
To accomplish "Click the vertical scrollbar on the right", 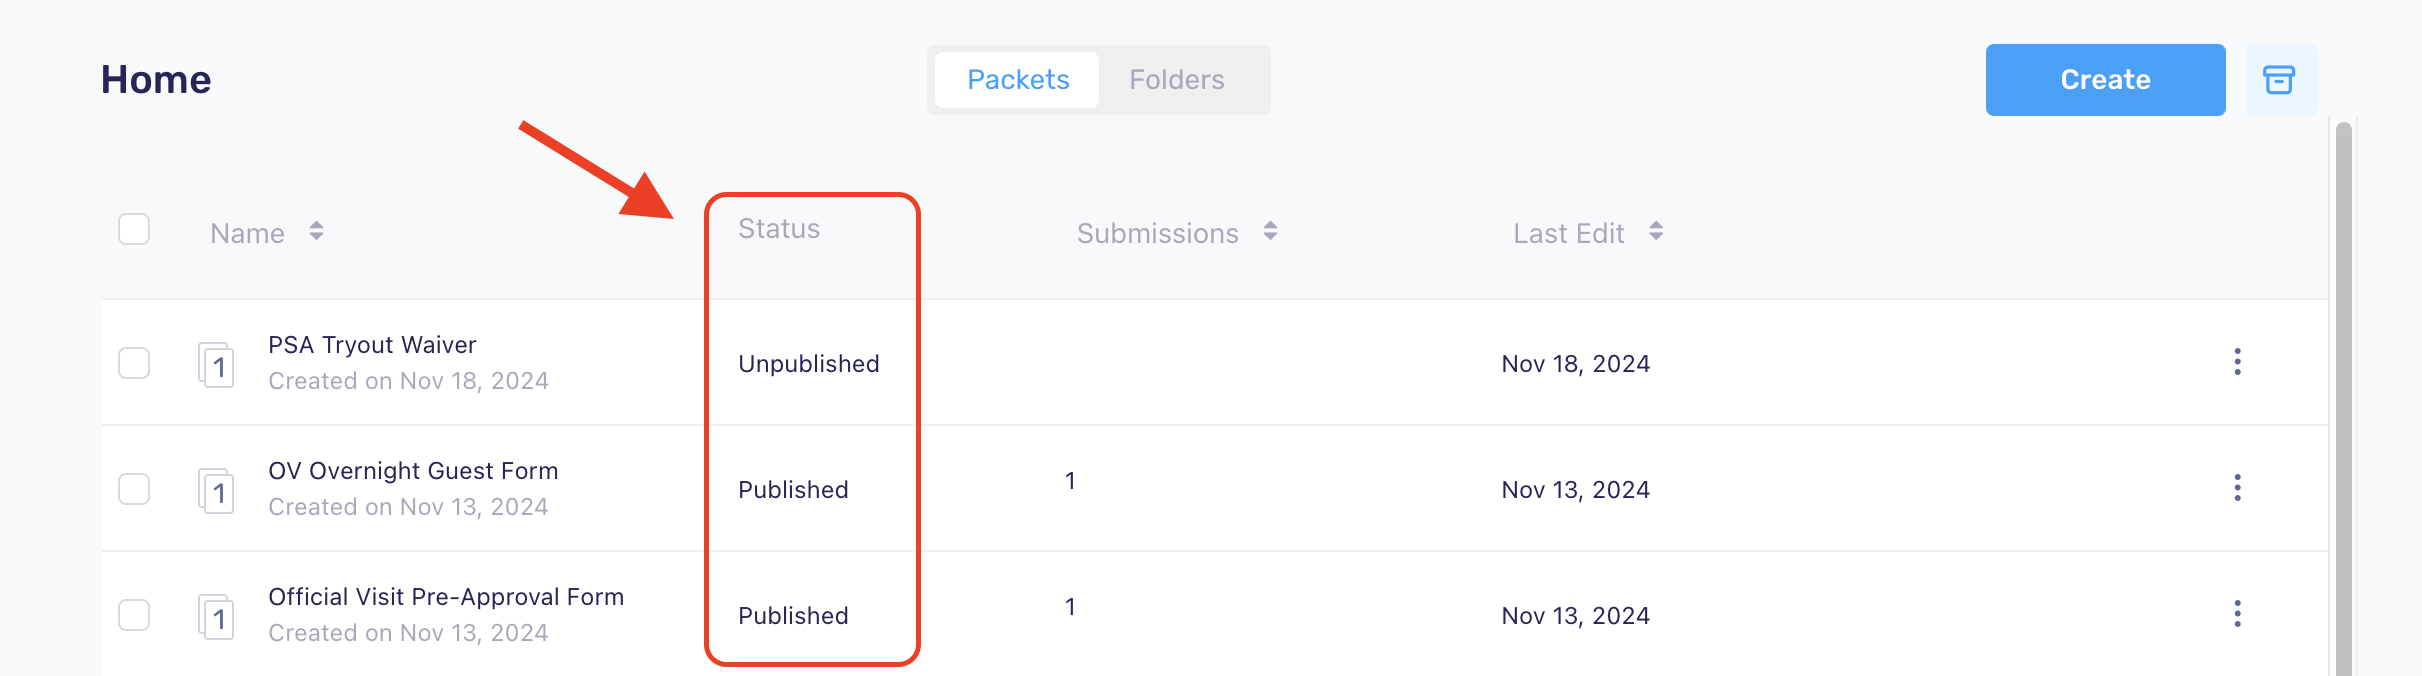I will click(2343, 398).
